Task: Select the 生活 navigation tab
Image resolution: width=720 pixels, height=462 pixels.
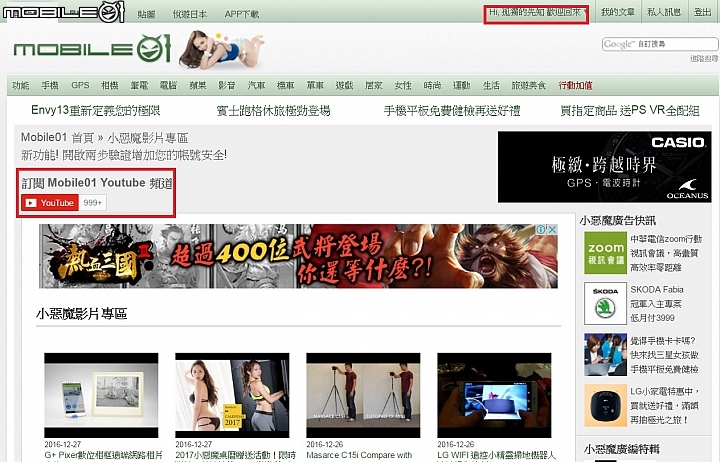Action: click(491, 85)
